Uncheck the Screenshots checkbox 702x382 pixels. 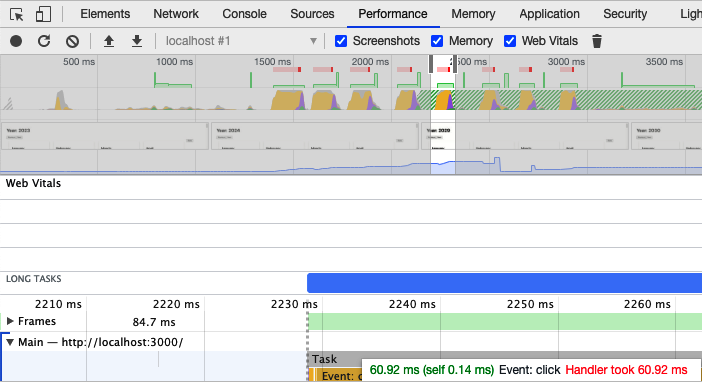point(341,41)
